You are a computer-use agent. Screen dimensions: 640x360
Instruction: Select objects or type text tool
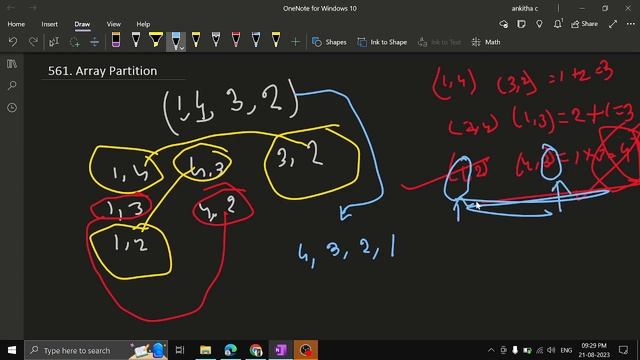[x=54, y=42]
